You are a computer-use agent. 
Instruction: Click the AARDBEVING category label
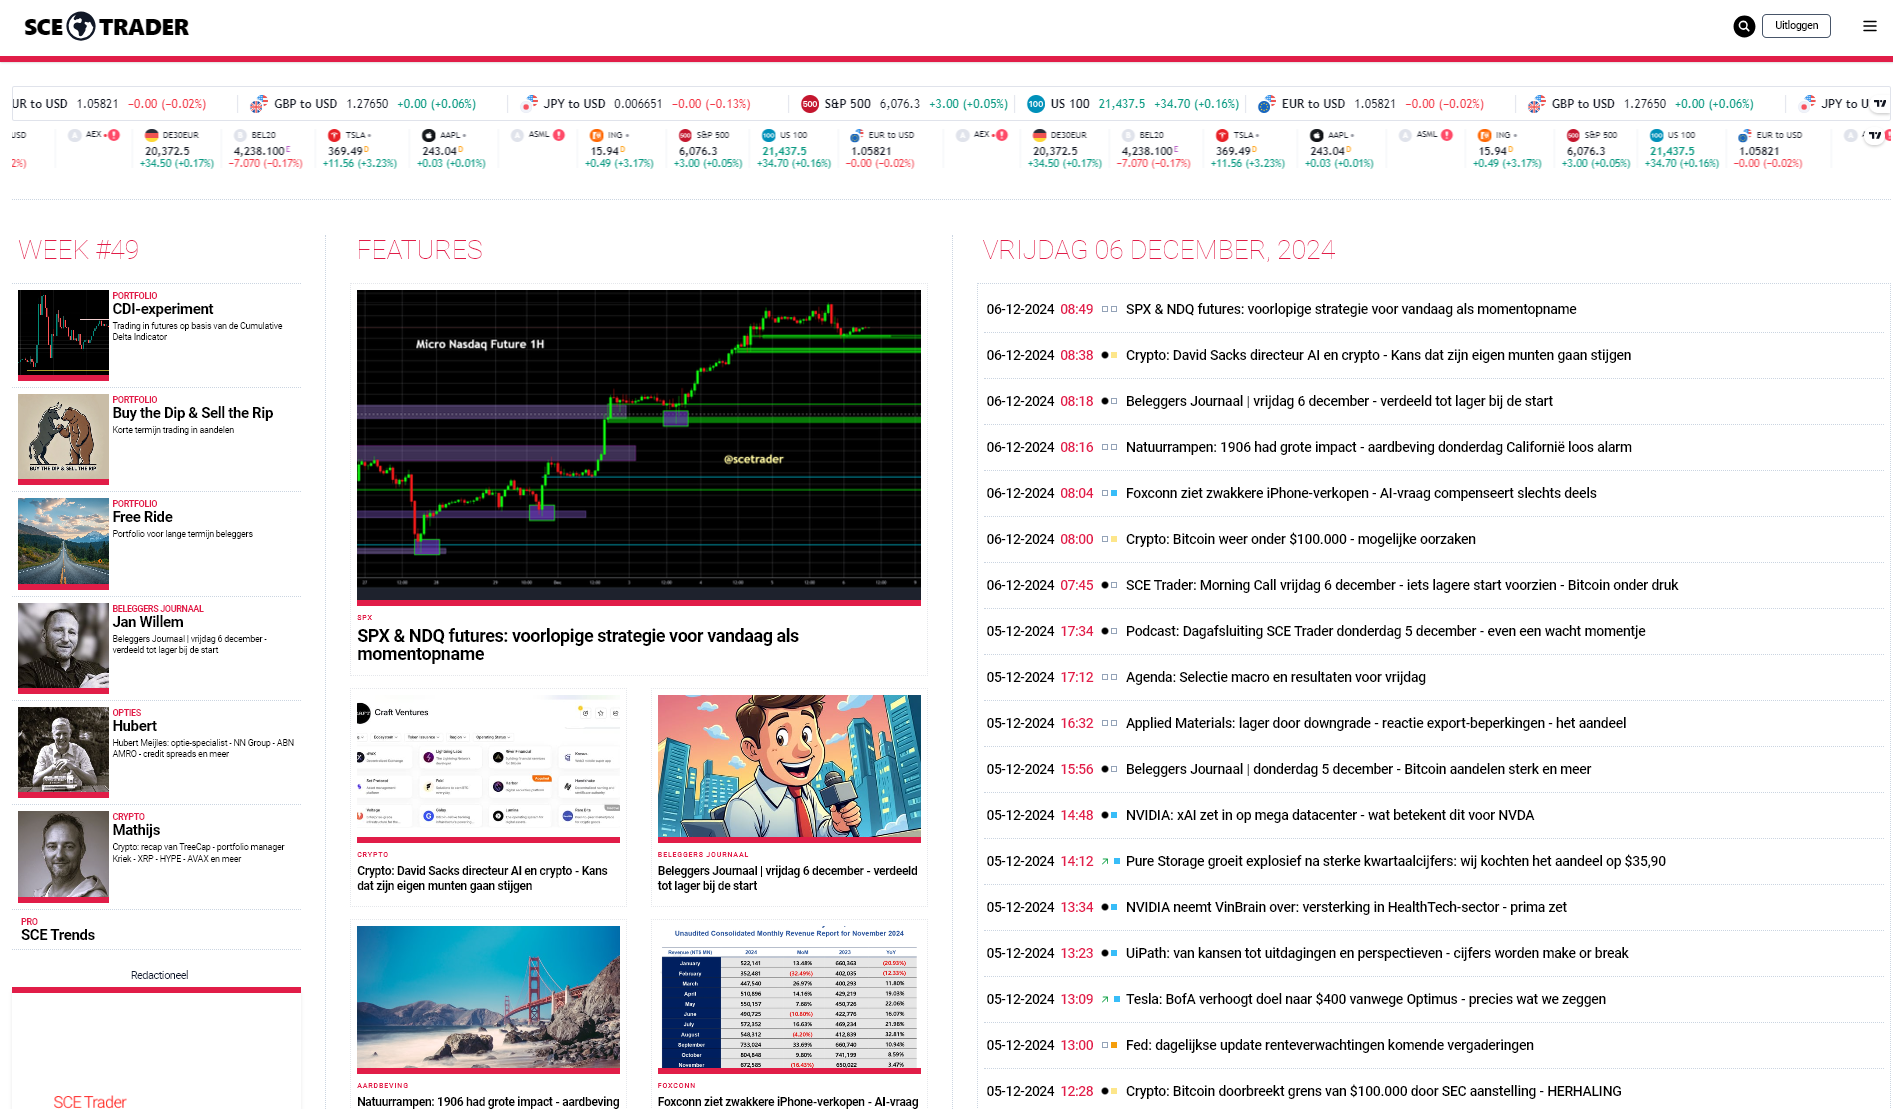point(383,1085)
